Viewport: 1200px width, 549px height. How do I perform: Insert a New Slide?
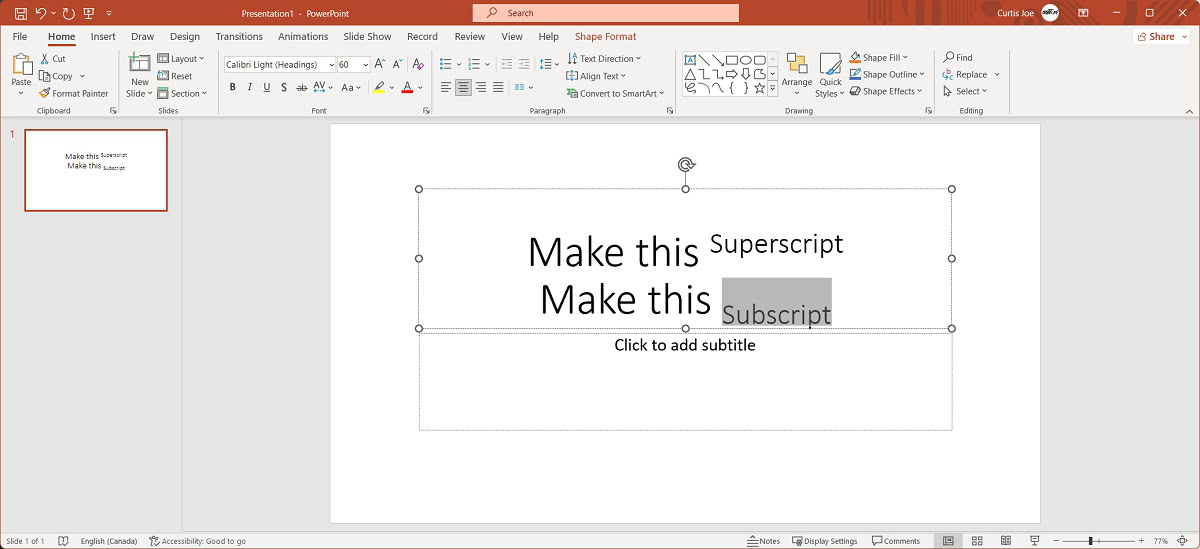click(x=139, y=65)
